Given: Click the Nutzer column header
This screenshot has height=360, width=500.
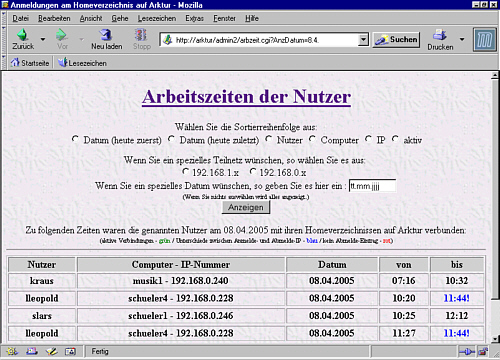Looking at the screenshot, I should pyautogui.click(x=42, y=265).
